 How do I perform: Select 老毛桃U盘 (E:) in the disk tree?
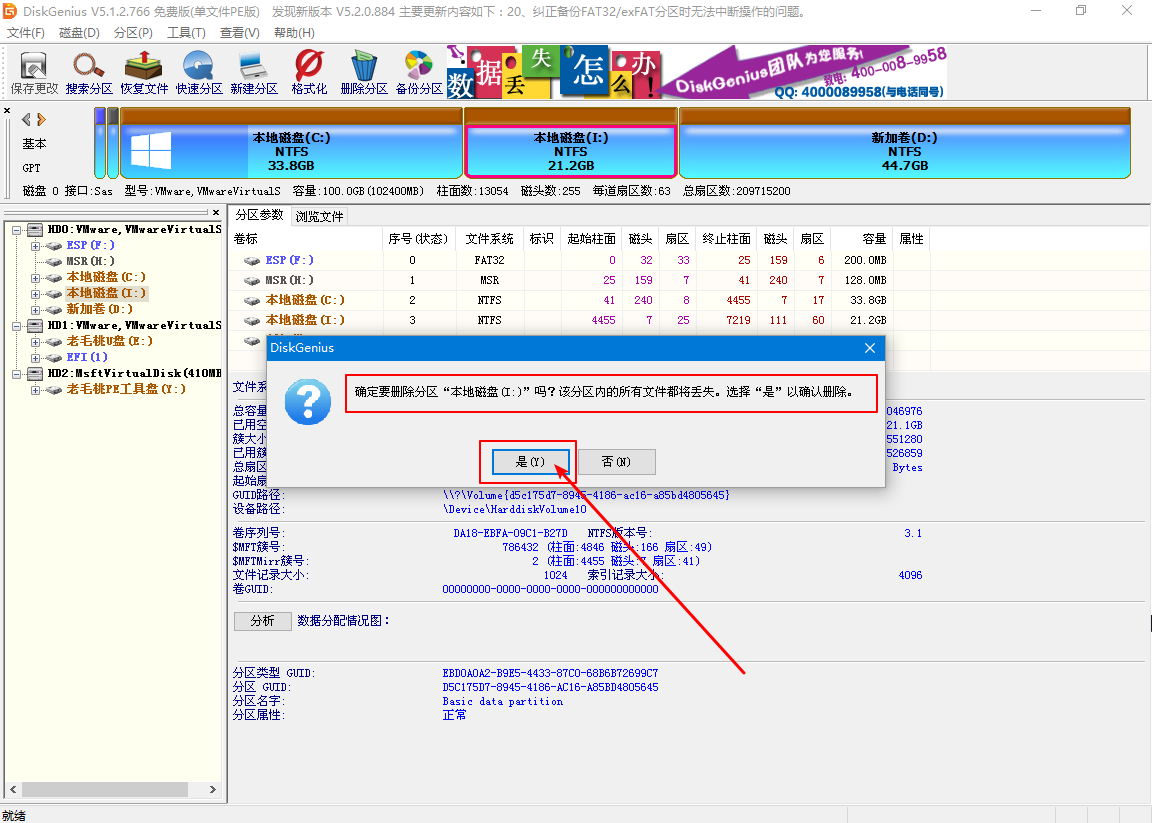(109, 341)
